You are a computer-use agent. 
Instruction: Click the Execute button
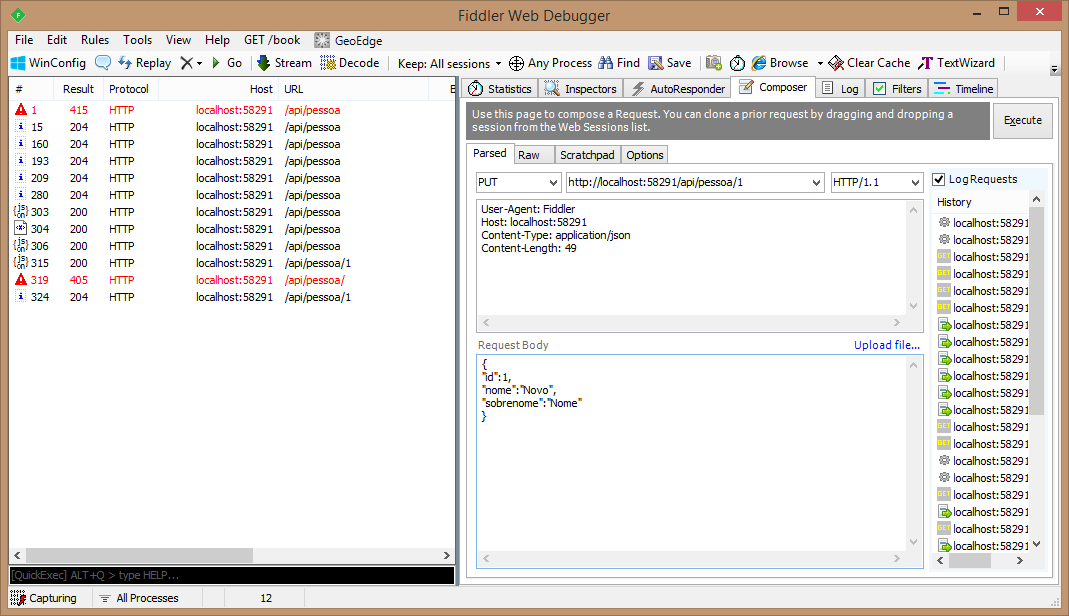1023,121
